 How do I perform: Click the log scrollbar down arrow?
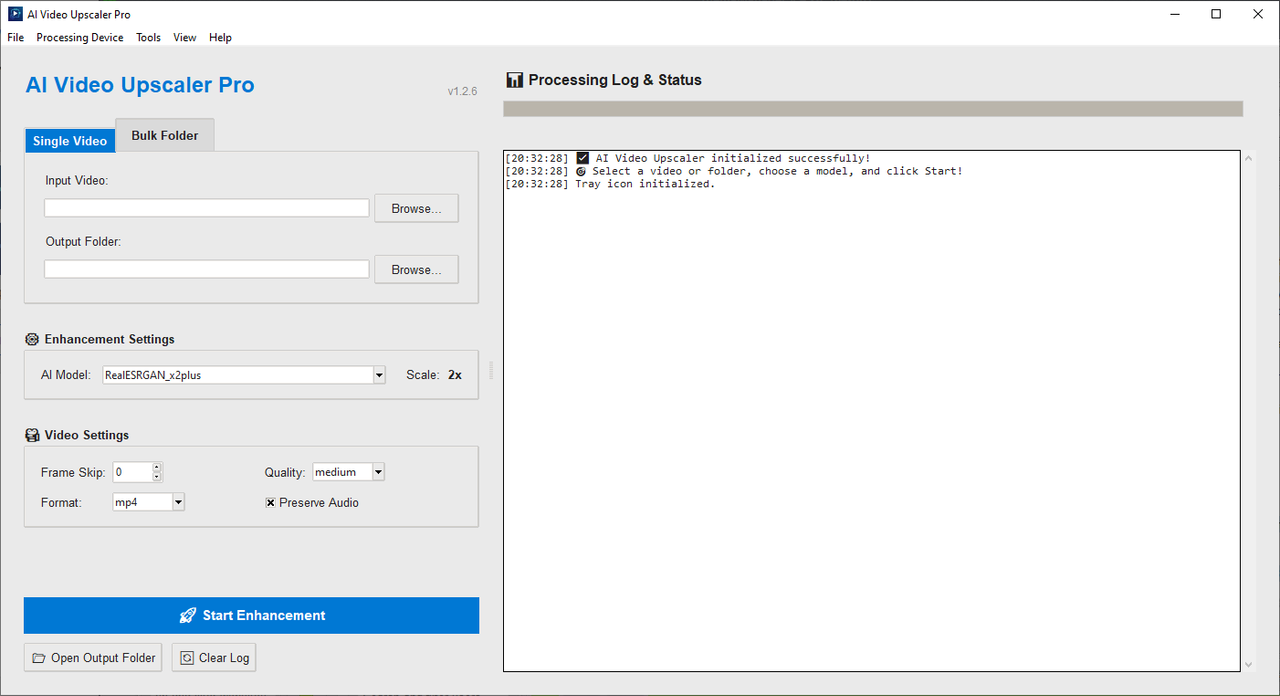pyautogui.click(x=1247, y=665)
